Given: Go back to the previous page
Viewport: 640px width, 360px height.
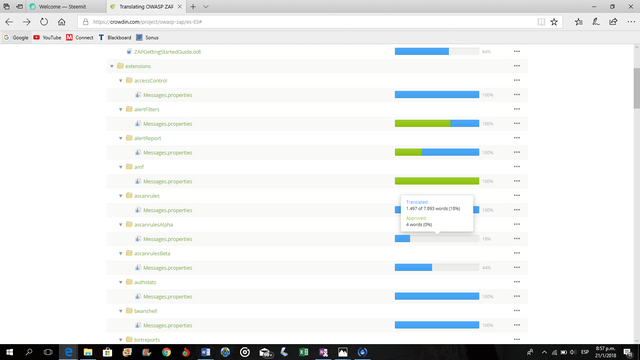Looking at the screenshot, I should coord(9,22).
